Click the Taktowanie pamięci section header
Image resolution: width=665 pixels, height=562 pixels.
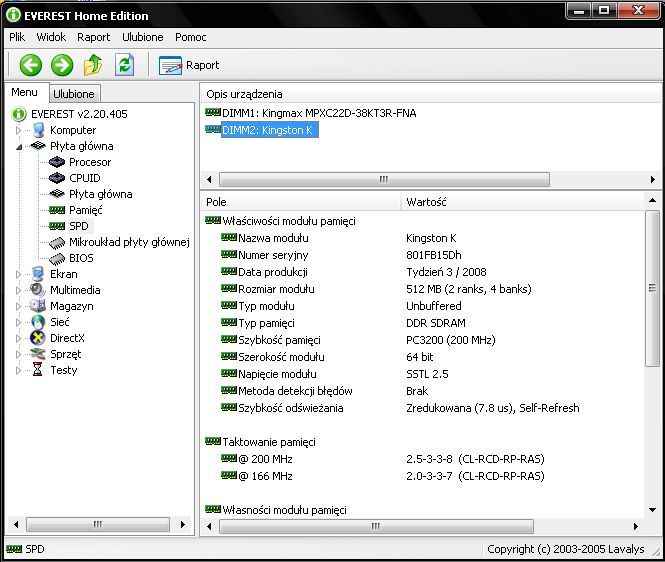[x=269, y=442]
